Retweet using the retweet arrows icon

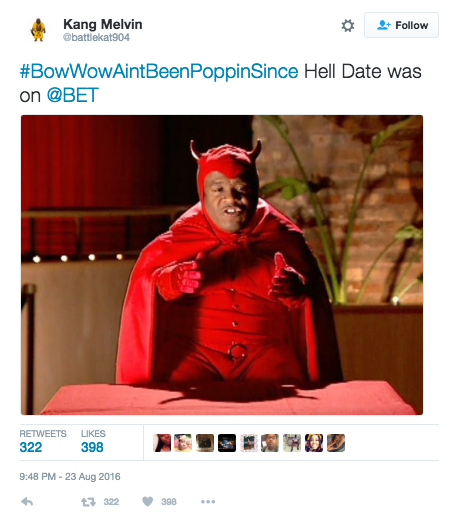point(88,502)
